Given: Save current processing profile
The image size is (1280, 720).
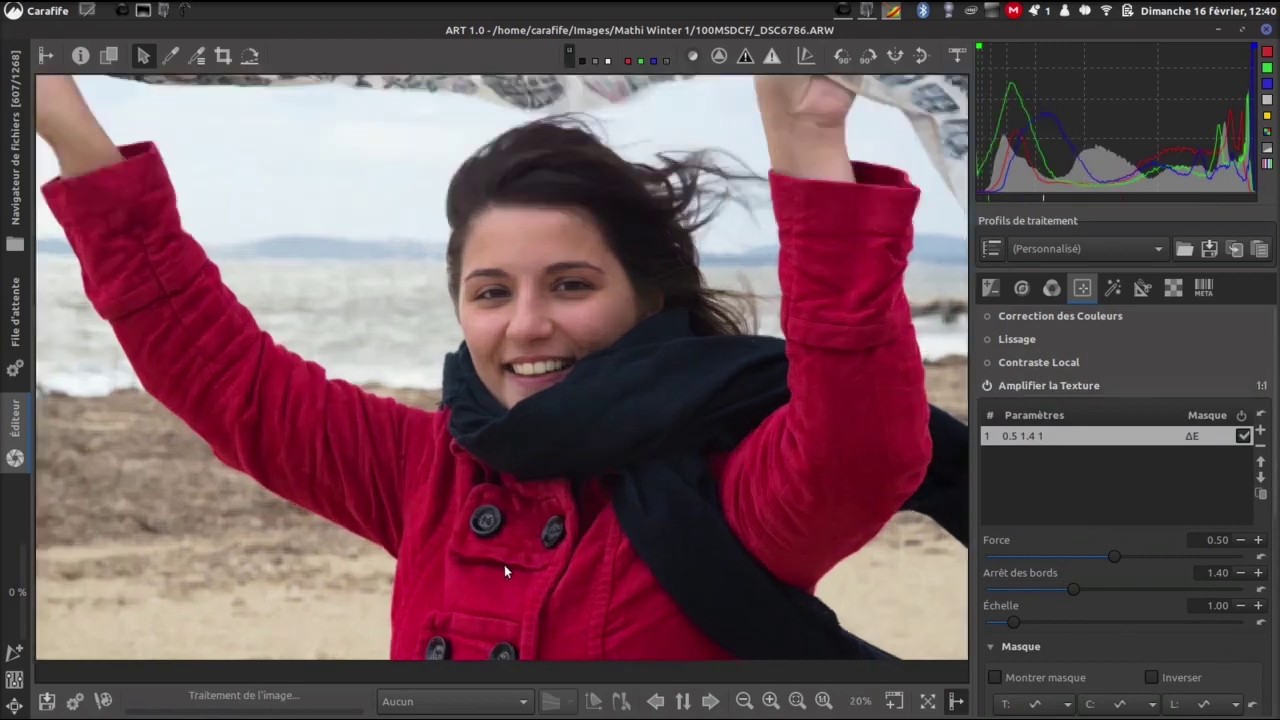Looking at the screenshot, I should 1209,249.
